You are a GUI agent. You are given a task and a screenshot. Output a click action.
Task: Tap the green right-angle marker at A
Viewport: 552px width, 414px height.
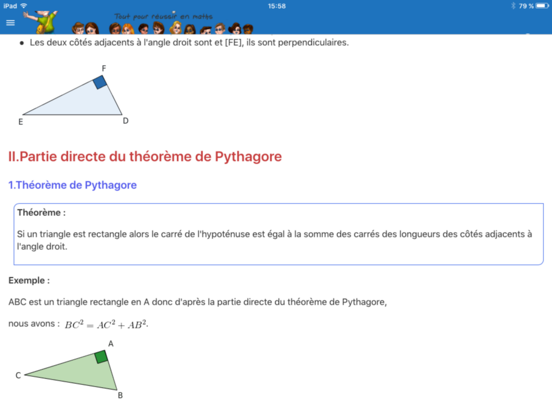(101, 357)
